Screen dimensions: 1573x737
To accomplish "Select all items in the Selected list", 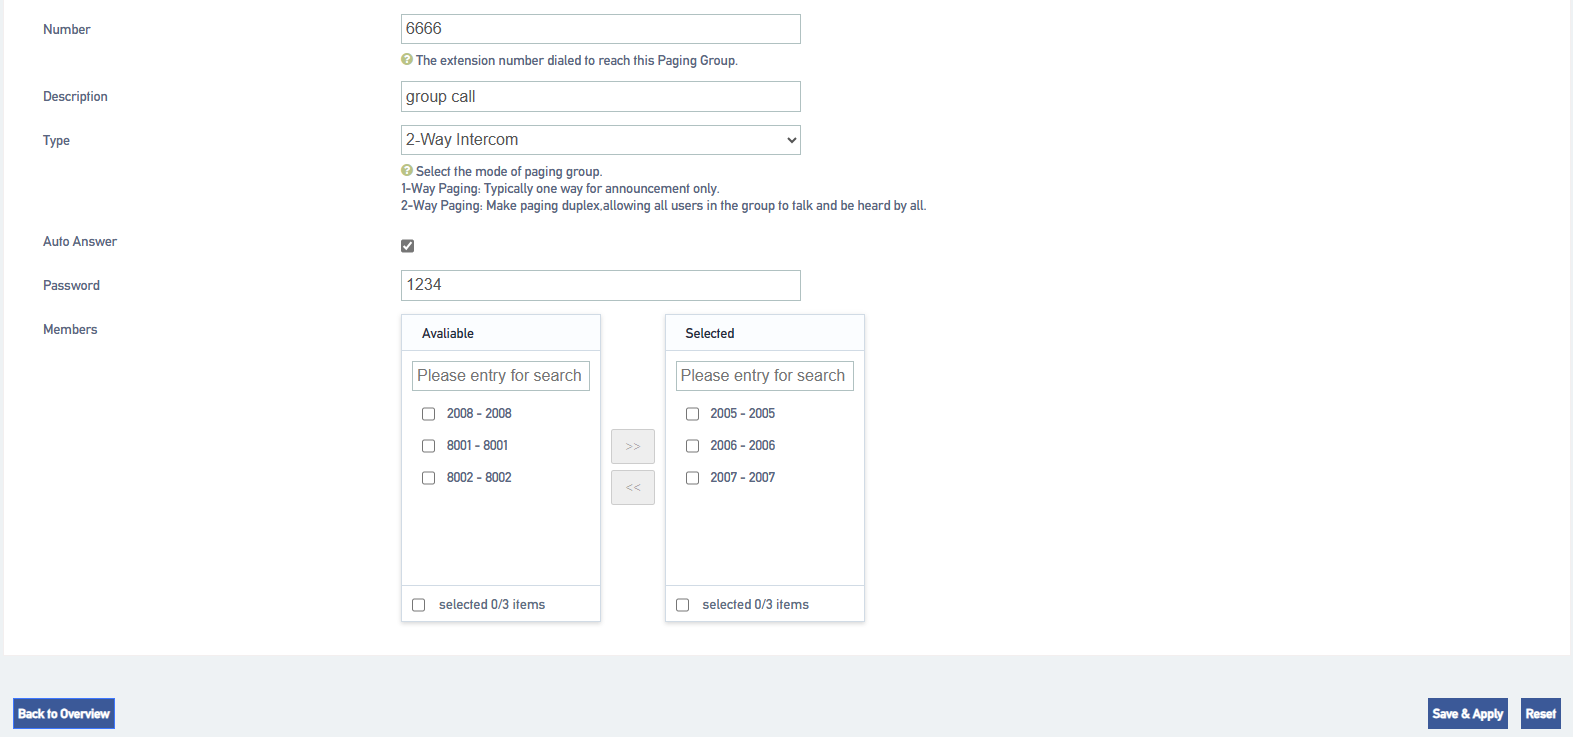I will click(x=682, y=605).
